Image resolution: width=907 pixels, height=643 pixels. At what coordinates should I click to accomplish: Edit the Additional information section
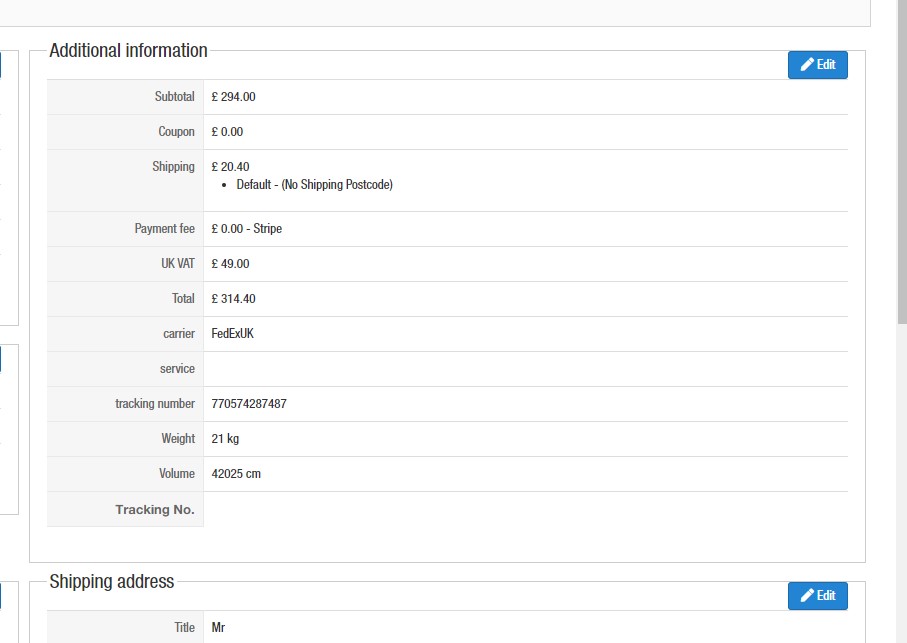[817, 65]
